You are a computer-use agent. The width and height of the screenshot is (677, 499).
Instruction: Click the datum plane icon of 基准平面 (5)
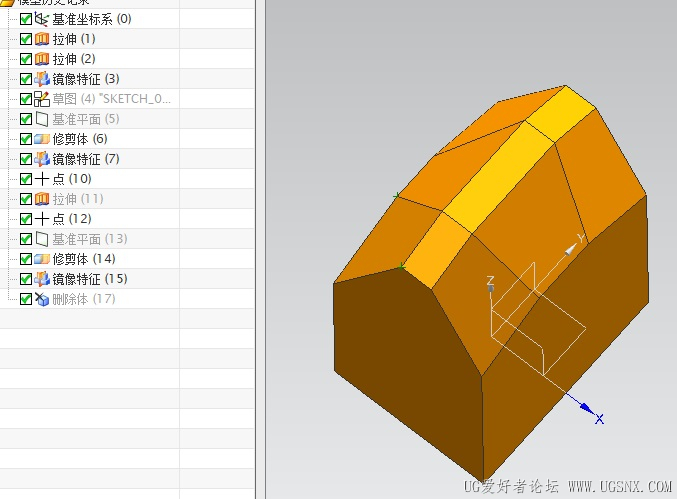click(42, 119)
